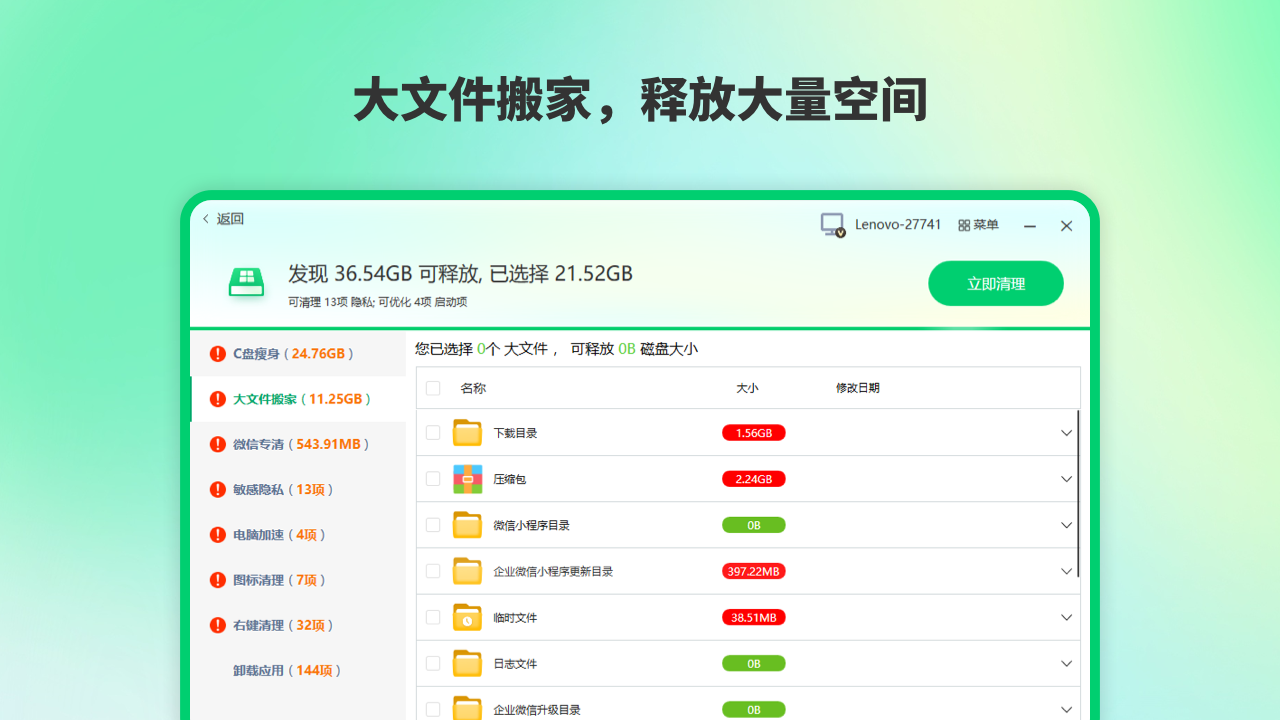Image resolution: width=1280 pixels, height=720 pixels.
Task: Click the back arrow labeled 返回
Action: click(x=223, y=219)
